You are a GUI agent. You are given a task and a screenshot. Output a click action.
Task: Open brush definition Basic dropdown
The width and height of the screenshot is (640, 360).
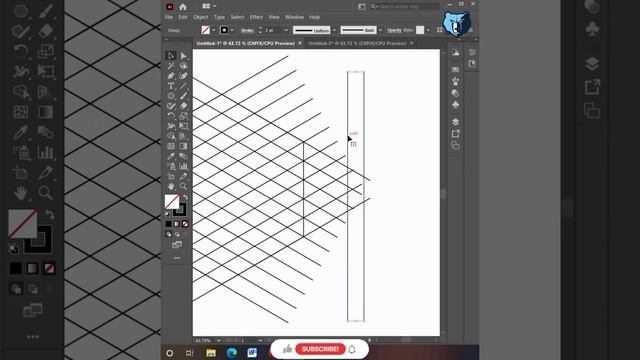tap(380, 30)
